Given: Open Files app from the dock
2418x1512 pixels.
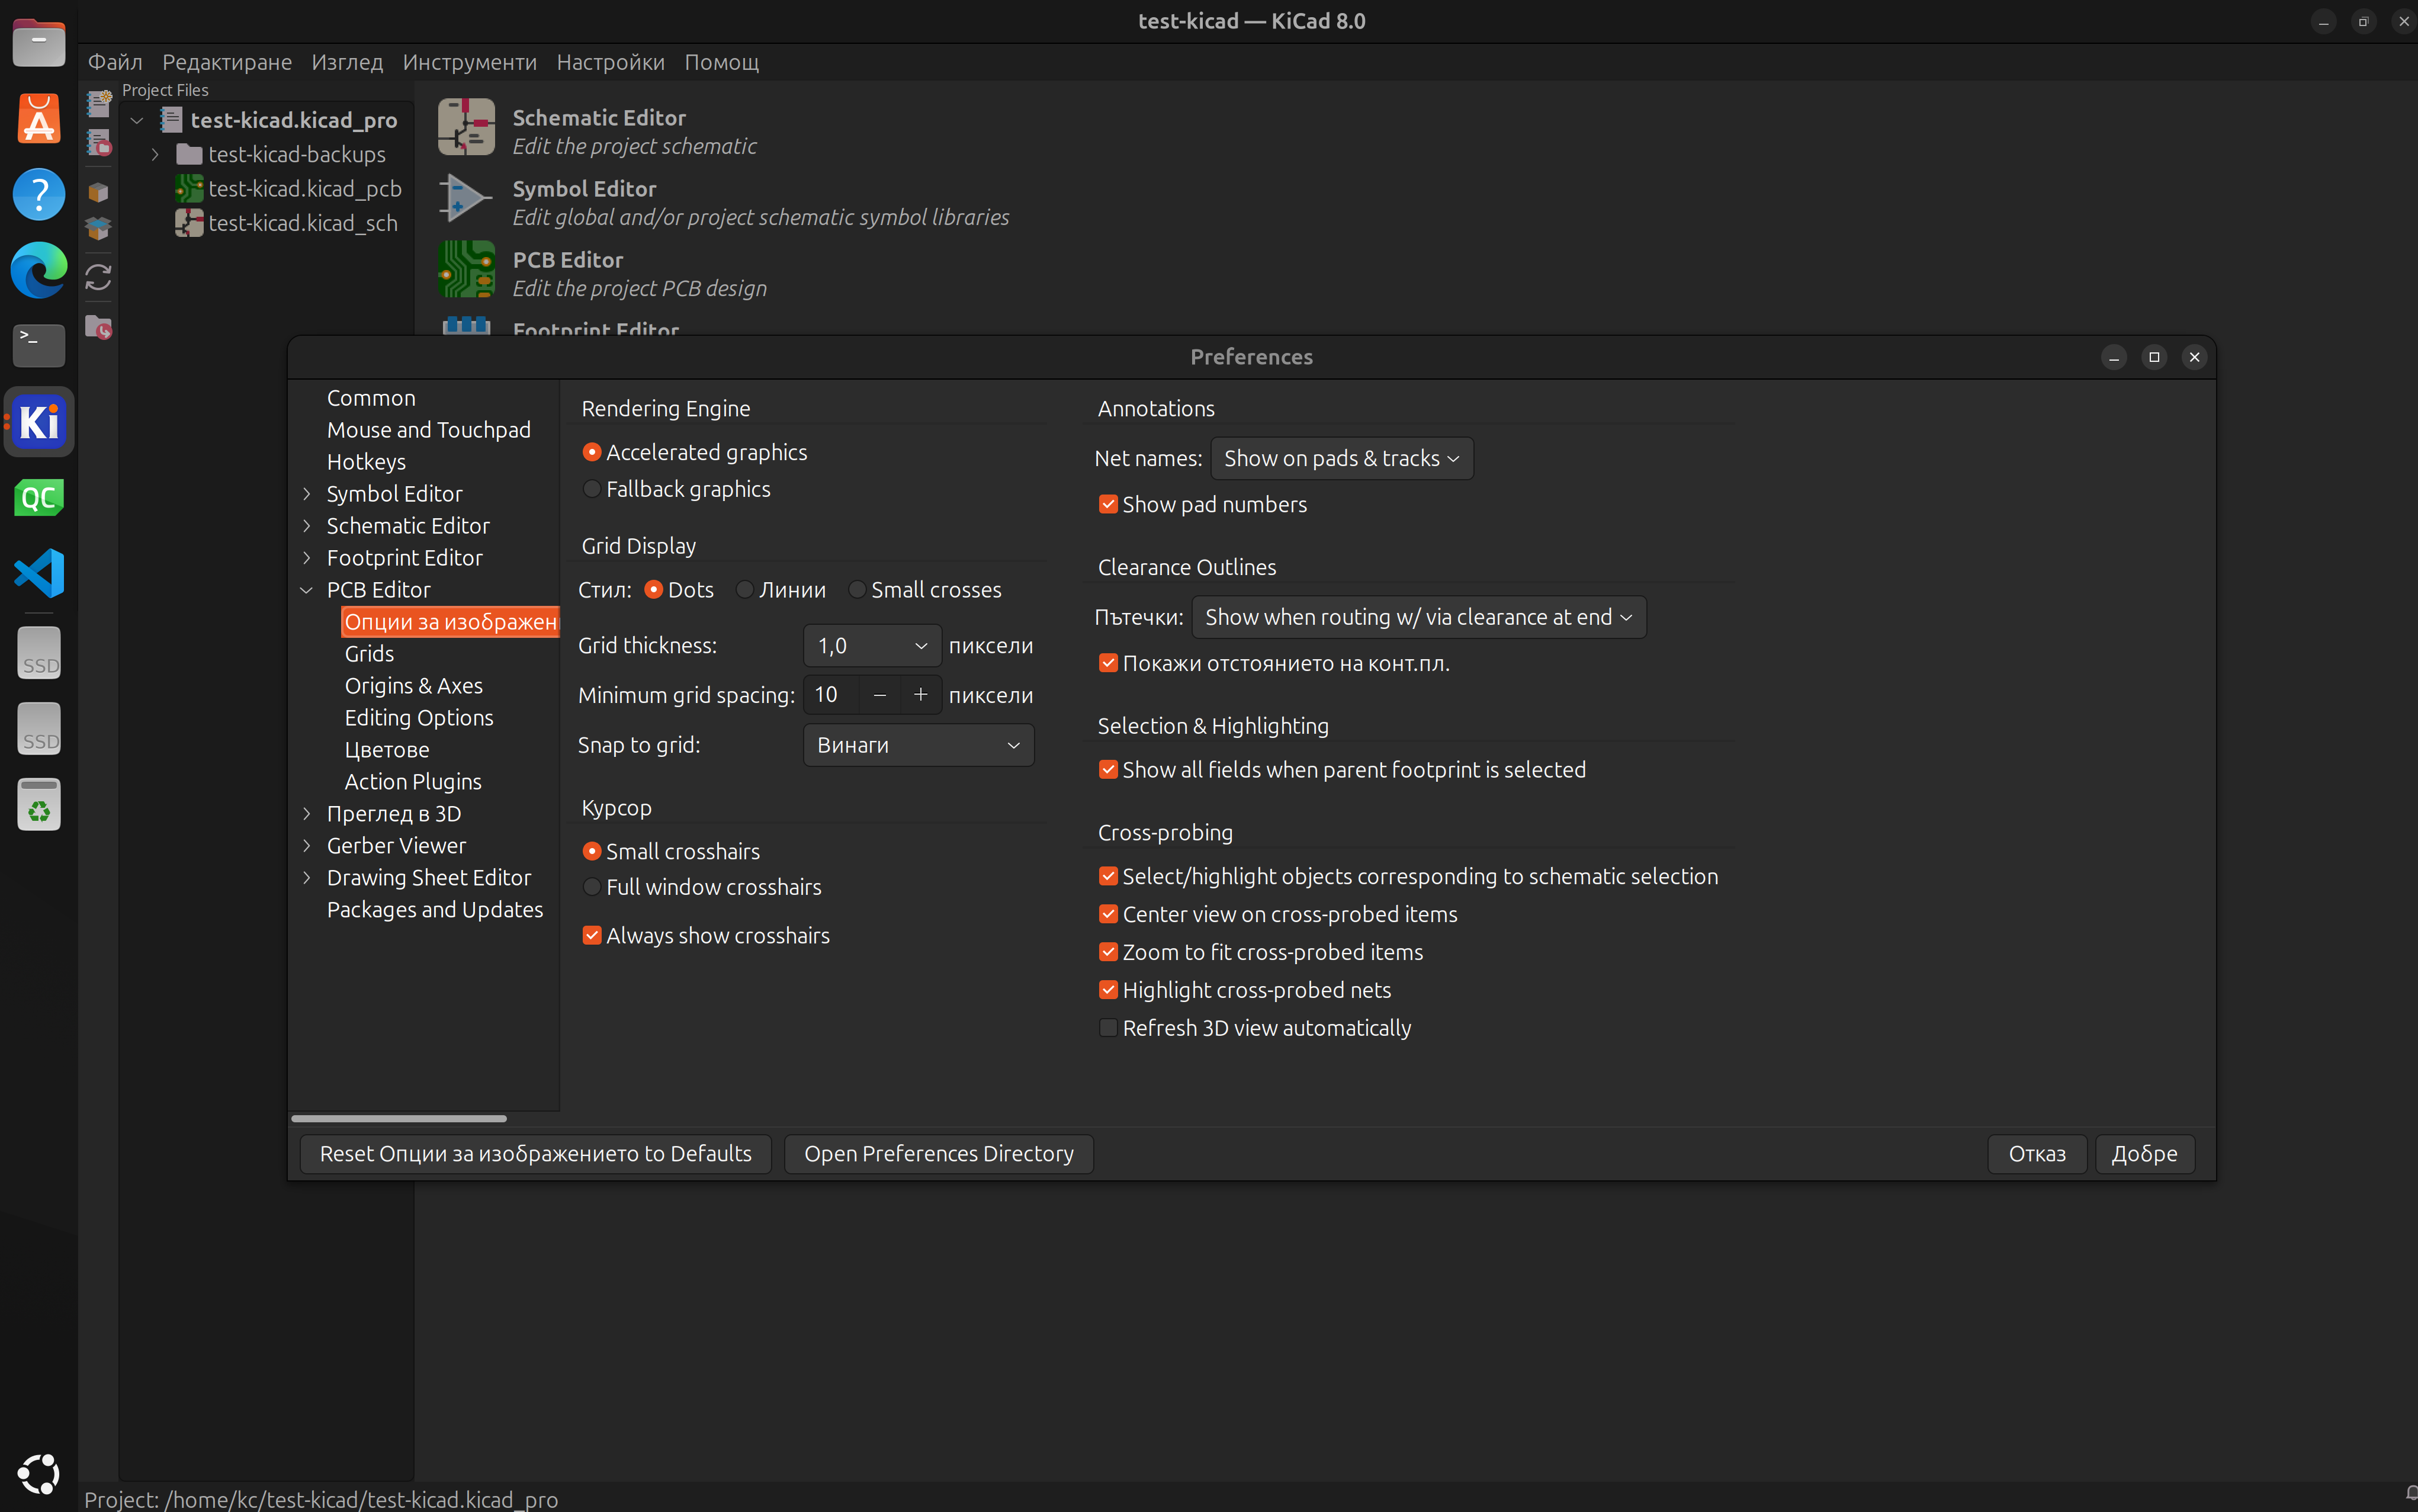Looking at the screenshot, I should tap(39, 43).
